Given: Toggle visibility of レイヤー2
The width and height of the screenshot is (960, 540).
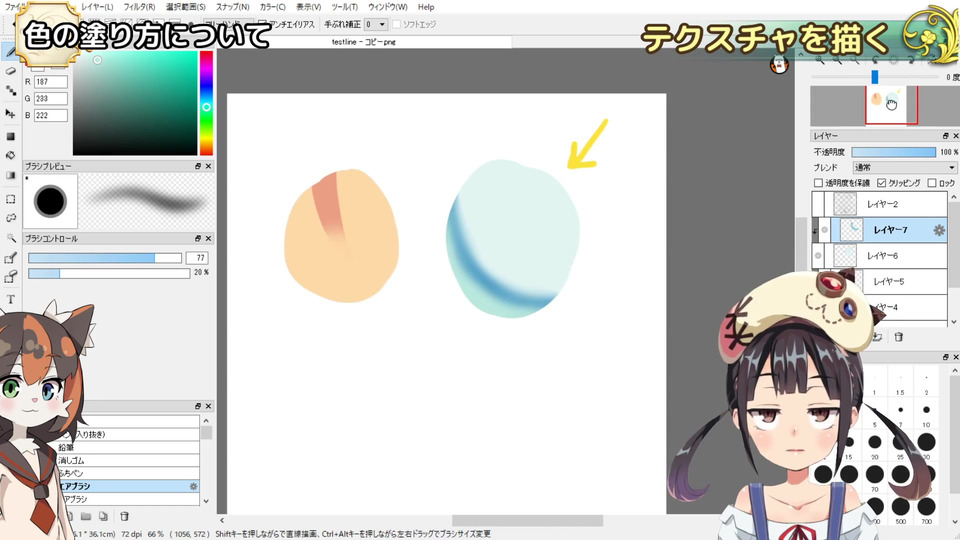Looking at the screenshot, I should click(818, 204).
